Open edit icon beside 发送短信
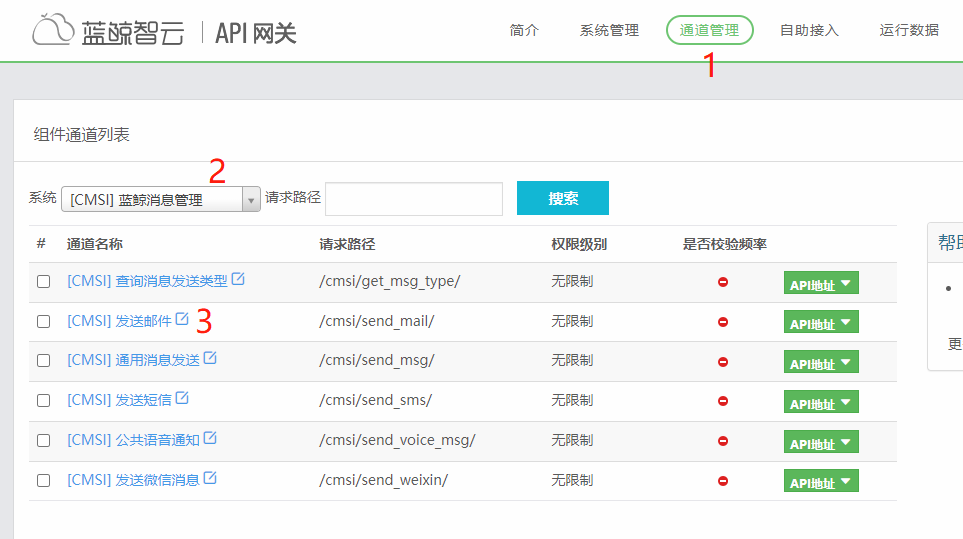Viewport: 963px width, 539px height. (x=182, y=398)
